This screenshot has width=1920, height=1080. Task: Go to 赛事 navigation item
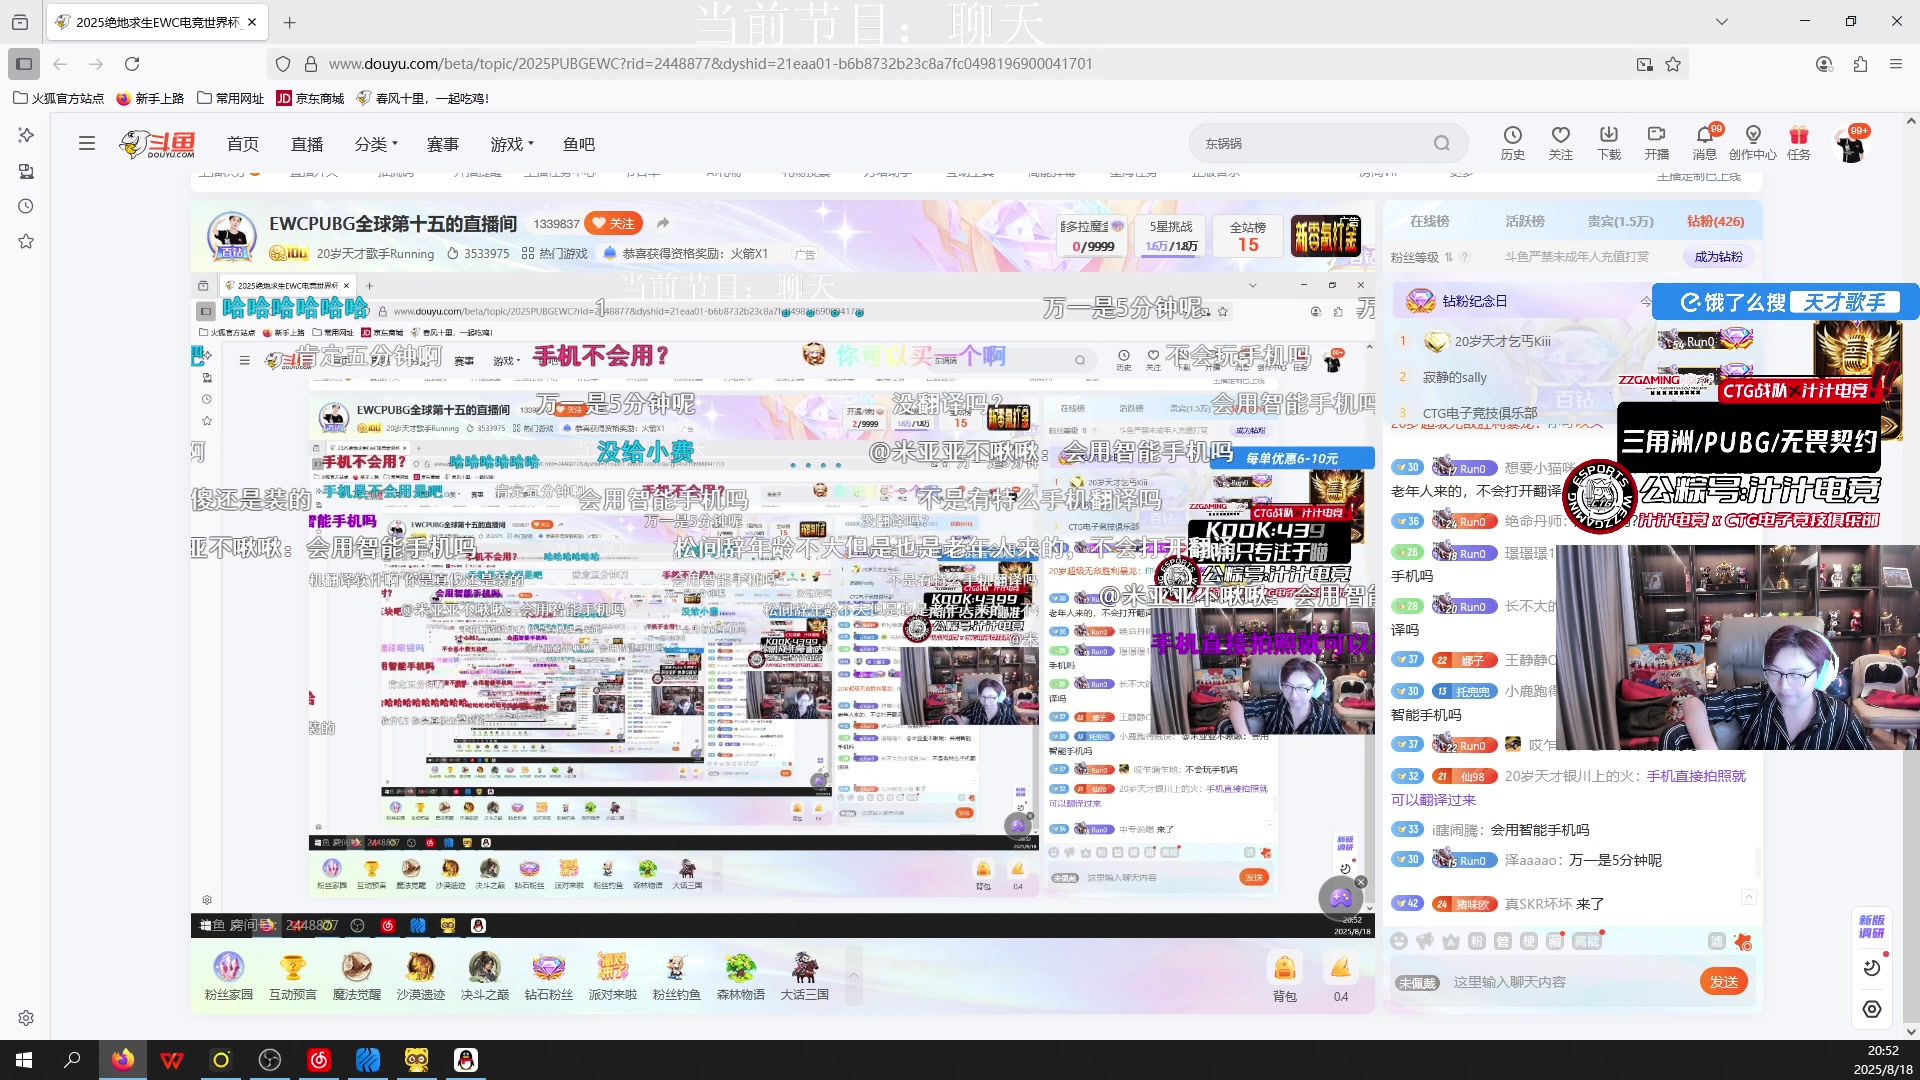coord(443,144)
